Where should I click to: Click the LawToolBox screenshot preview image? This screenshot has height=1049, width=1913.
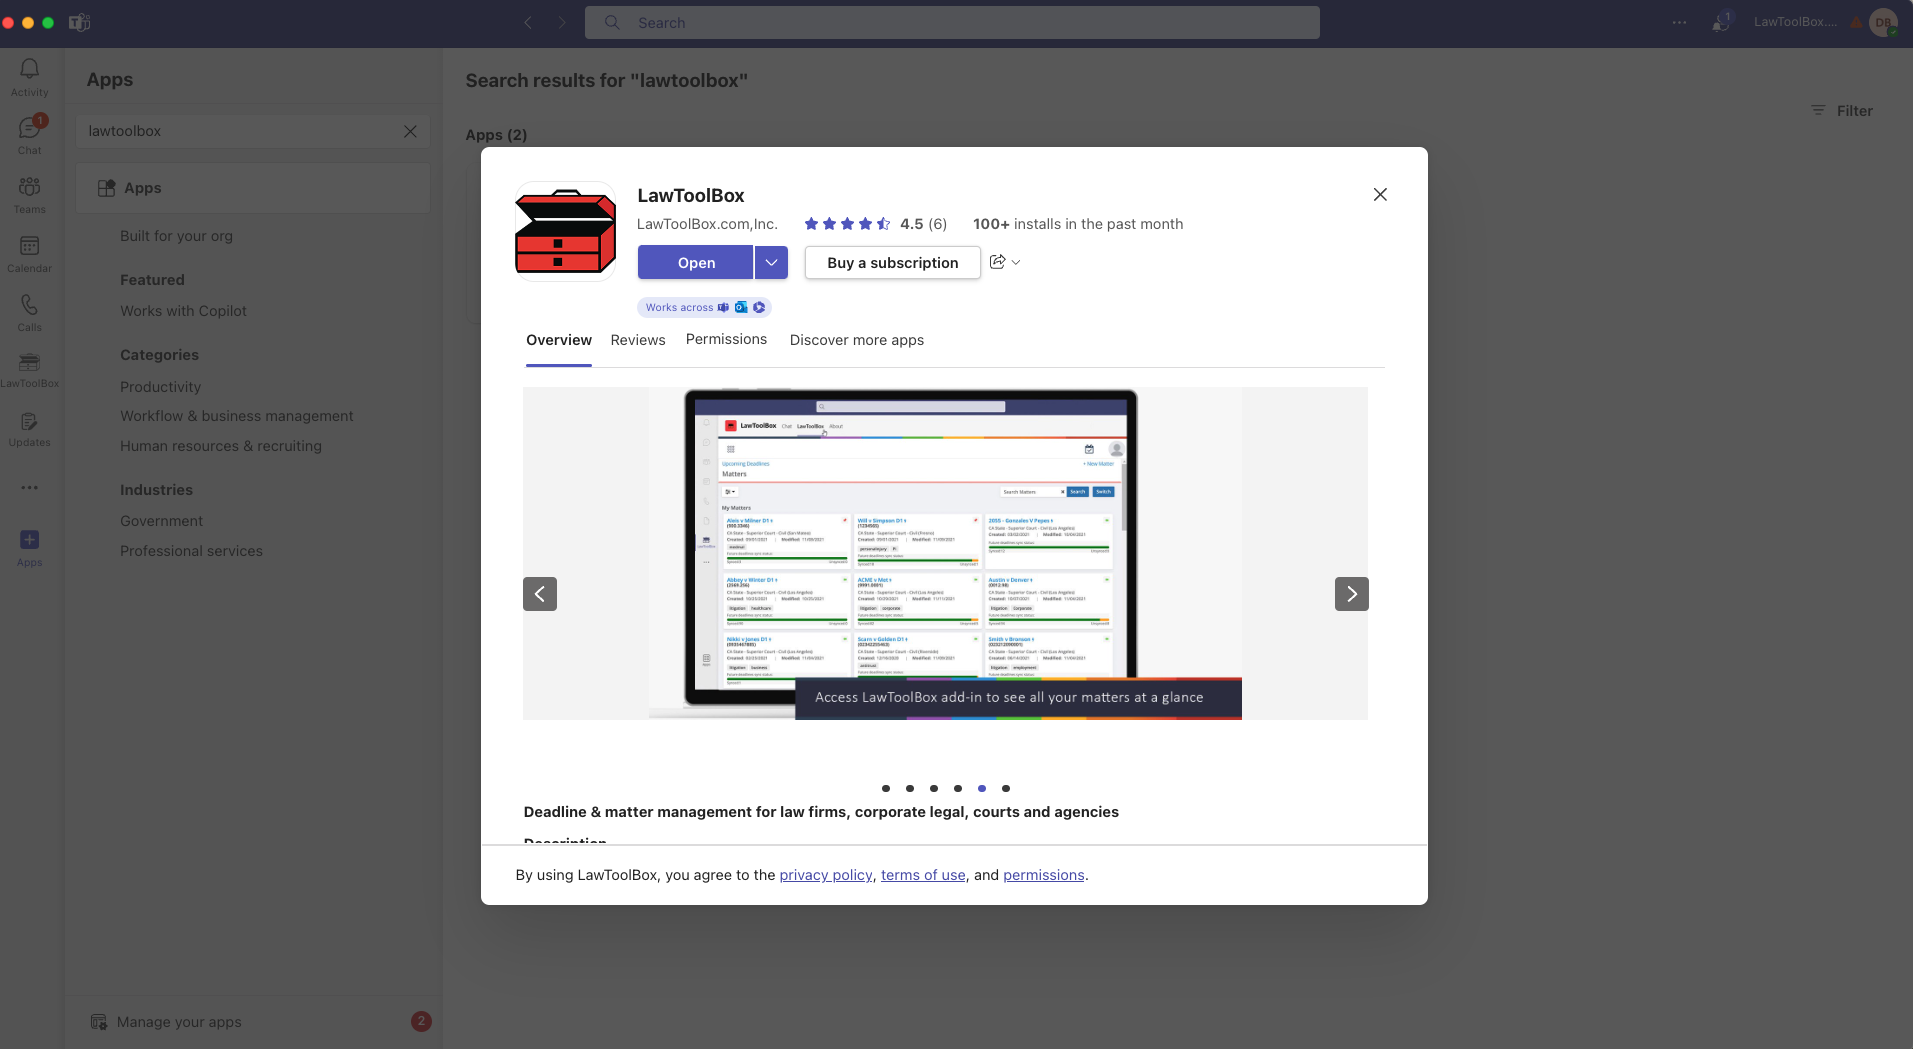945,553
